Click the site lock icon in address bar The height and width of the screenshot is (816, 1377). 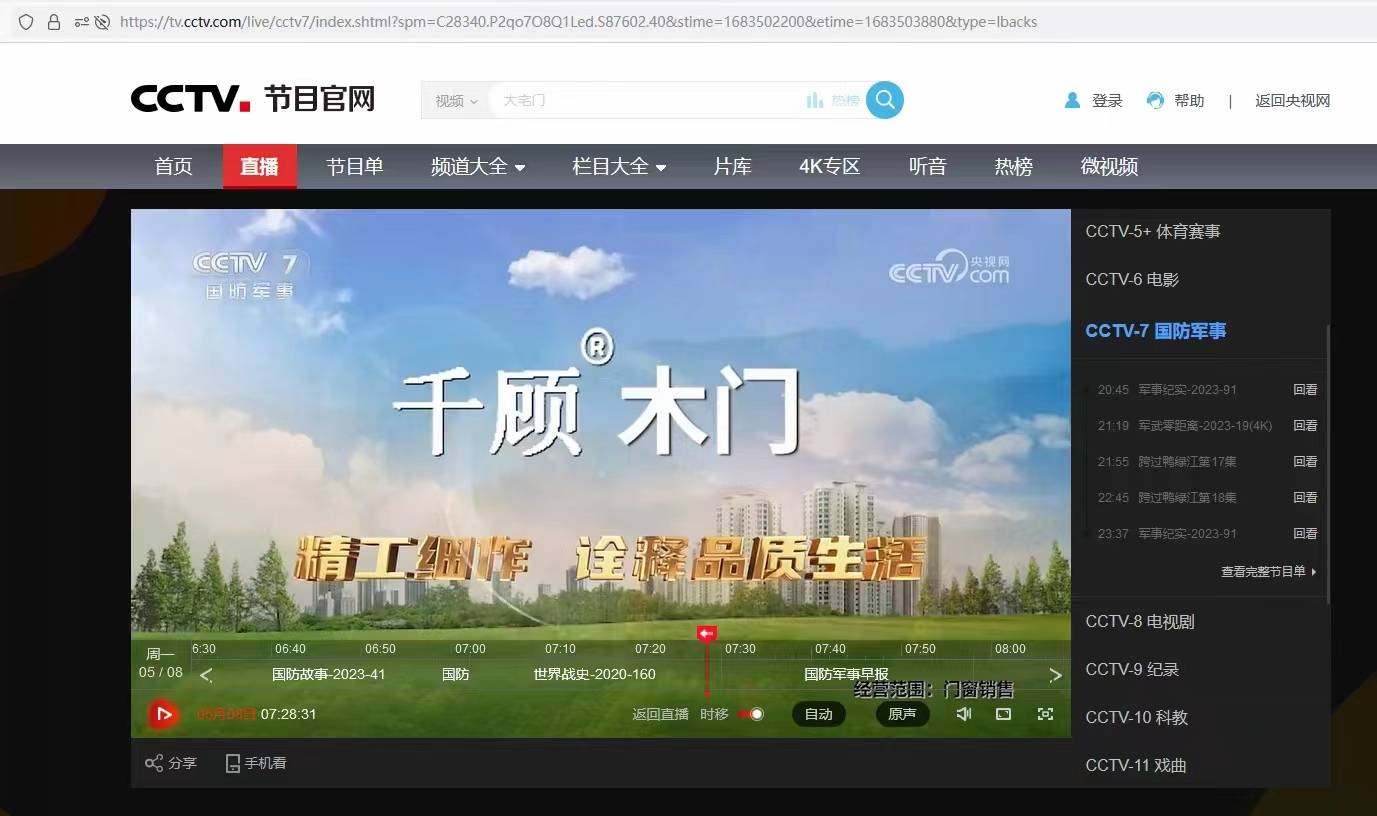(54, 21)
